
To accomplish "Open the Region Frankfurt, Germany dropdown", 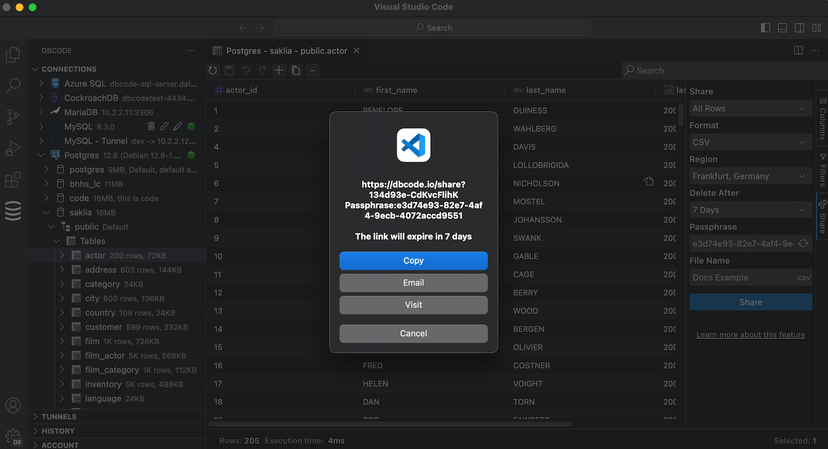I will click(x=750, y=176).
